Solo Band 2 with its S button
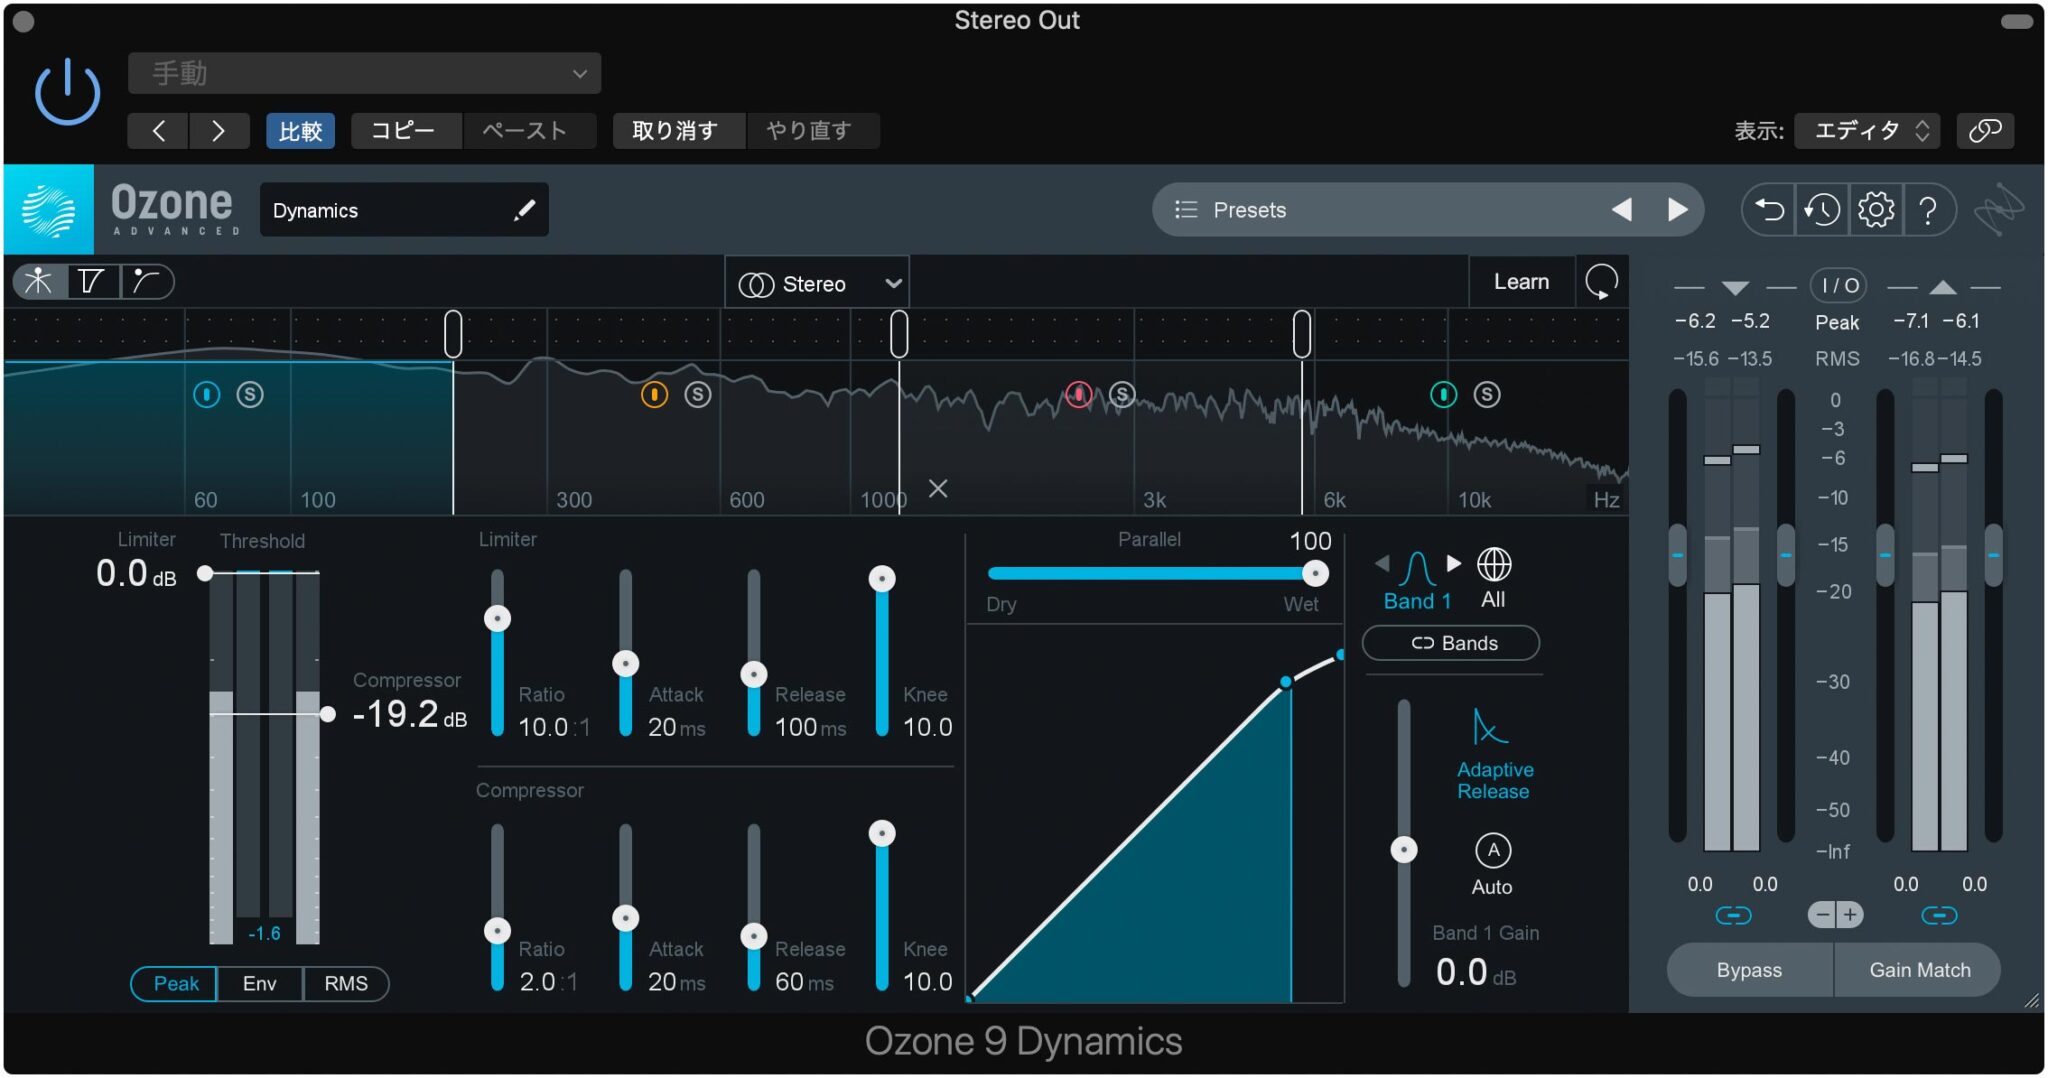 [x=698, y=395]
